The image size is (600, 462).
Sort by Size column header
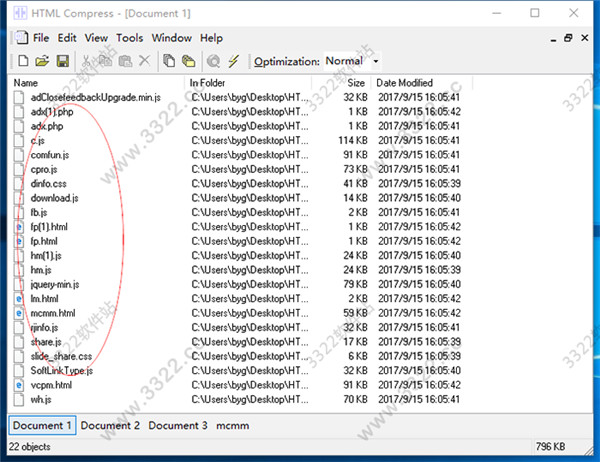(x=342, y=83)
